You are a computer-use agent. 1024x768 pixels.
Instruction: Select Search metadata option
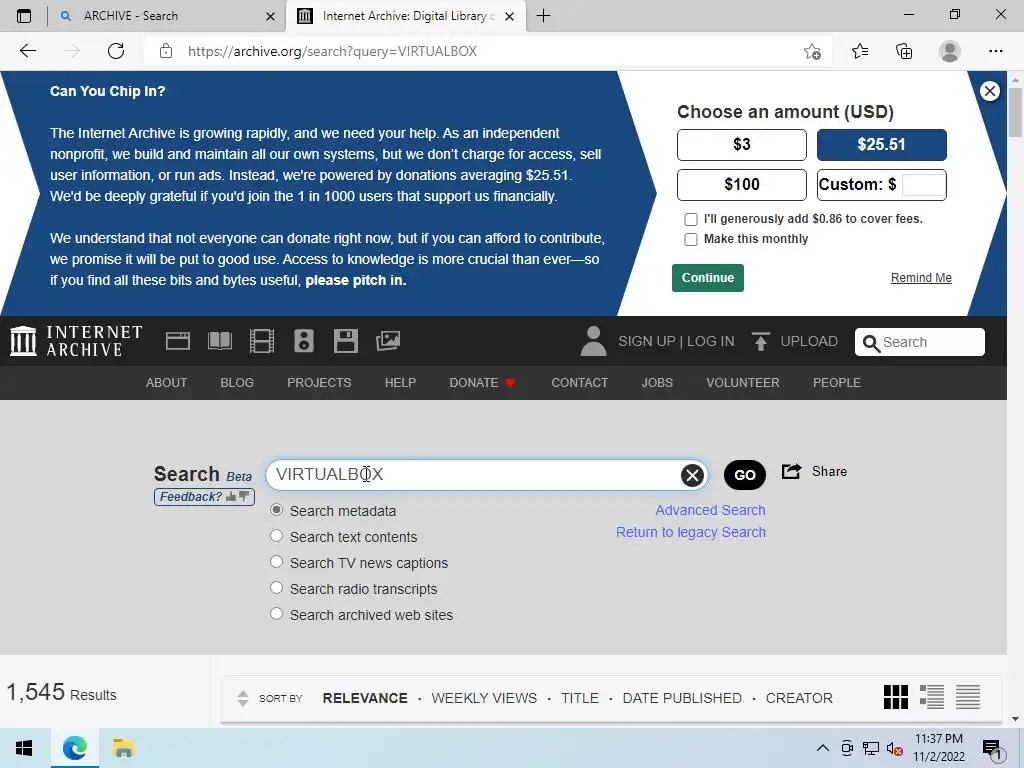tap(276, 510)
